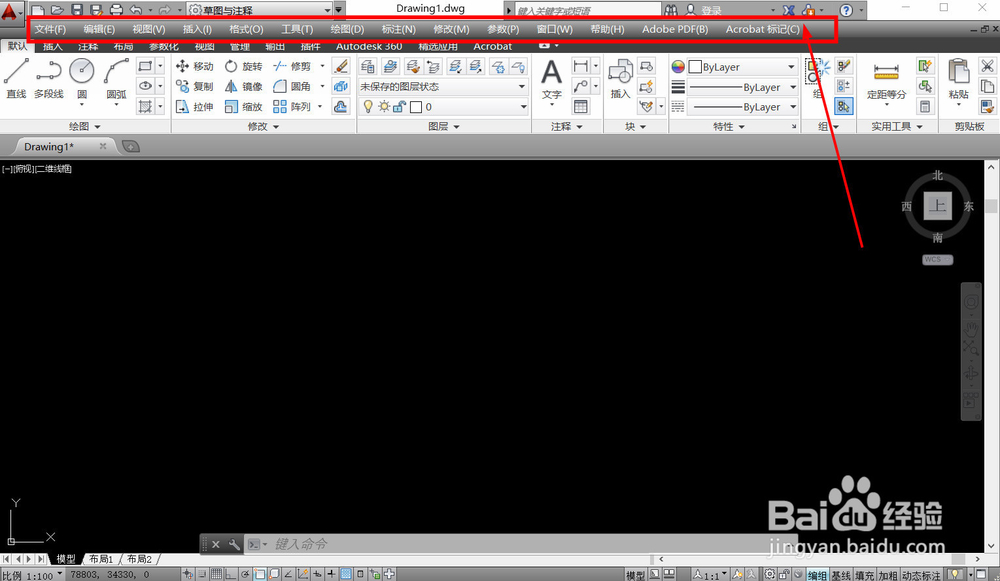Click the 修剪 (Trim) tool
This screenshot has width=1000, height=581.
292,66
